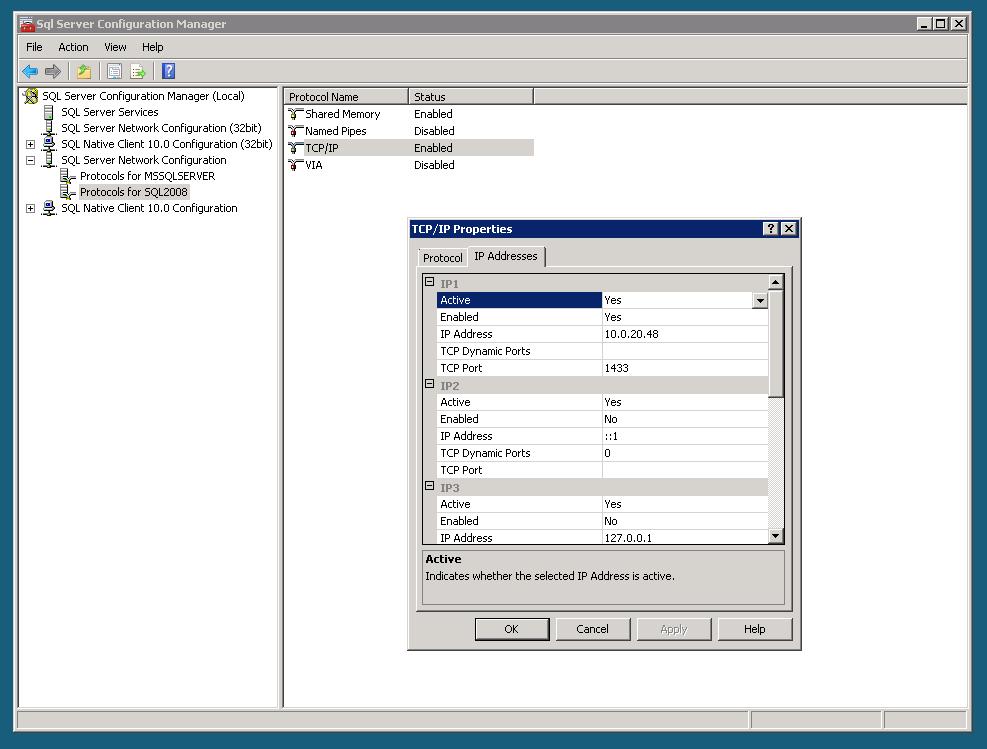The height and width of the screenshot is (749, 987).
Task: Select Protocols for MSSQLSERVER tree item
Action: click(147, 176)
